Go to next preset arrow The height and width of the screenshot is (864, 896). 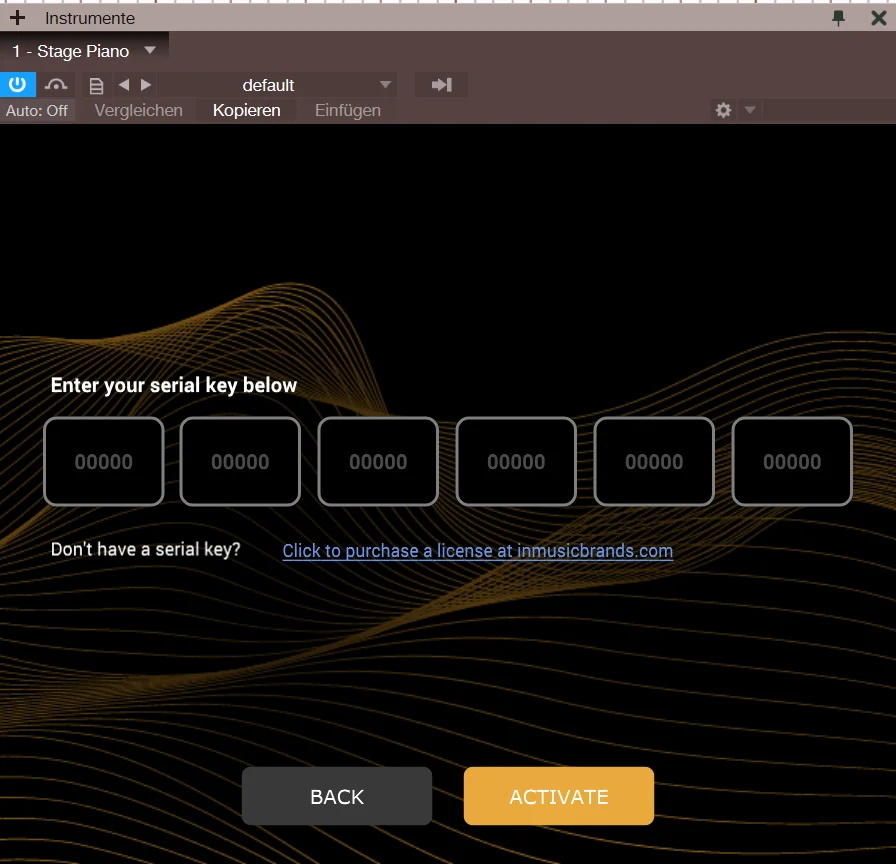tap(146, 85)
